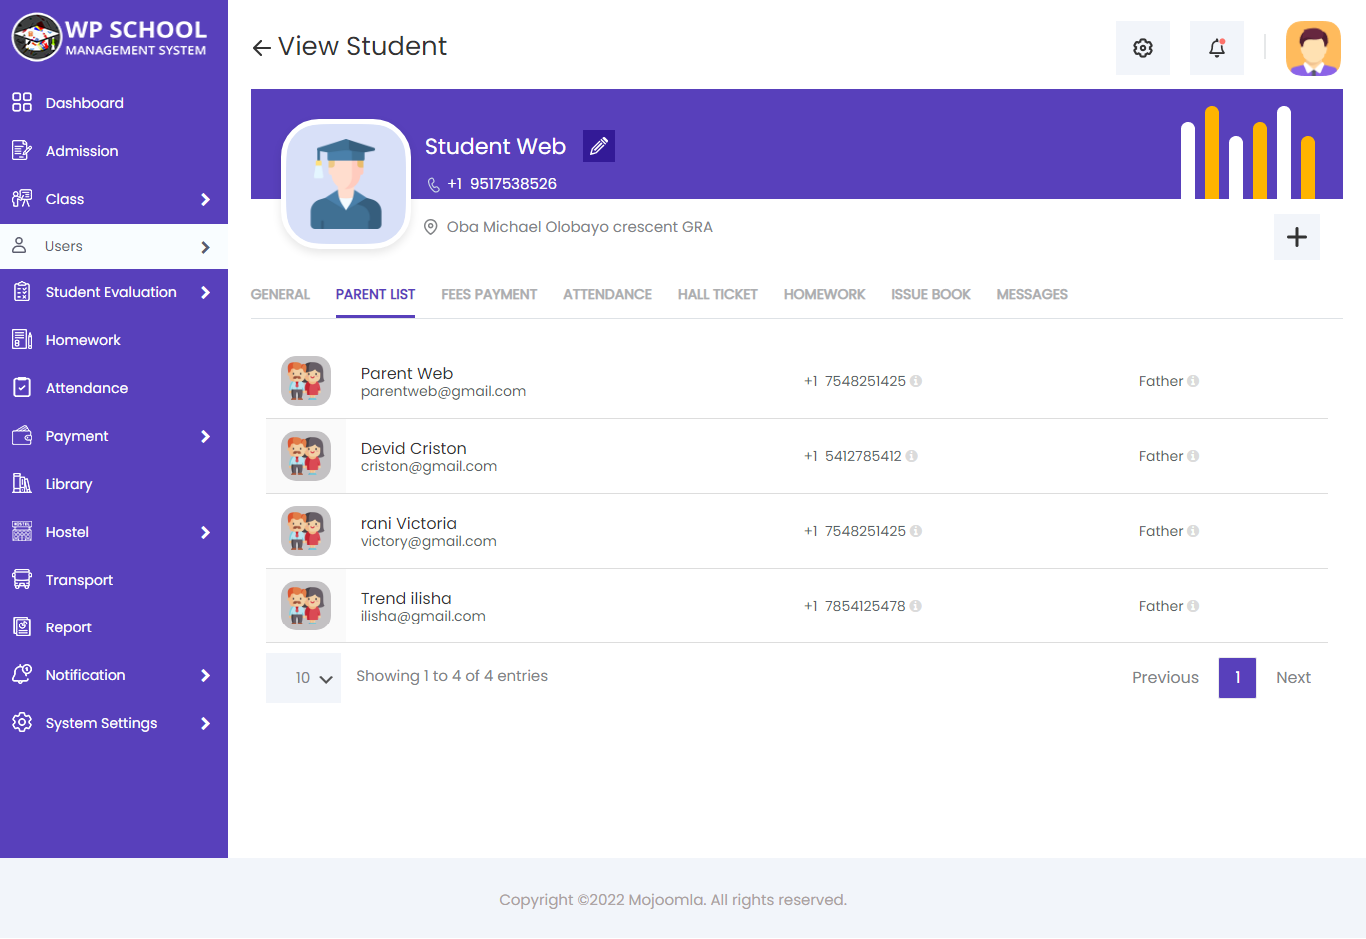Open the Admission section in sidebar
Screen dimensions: 1366x939
[80, 150]
